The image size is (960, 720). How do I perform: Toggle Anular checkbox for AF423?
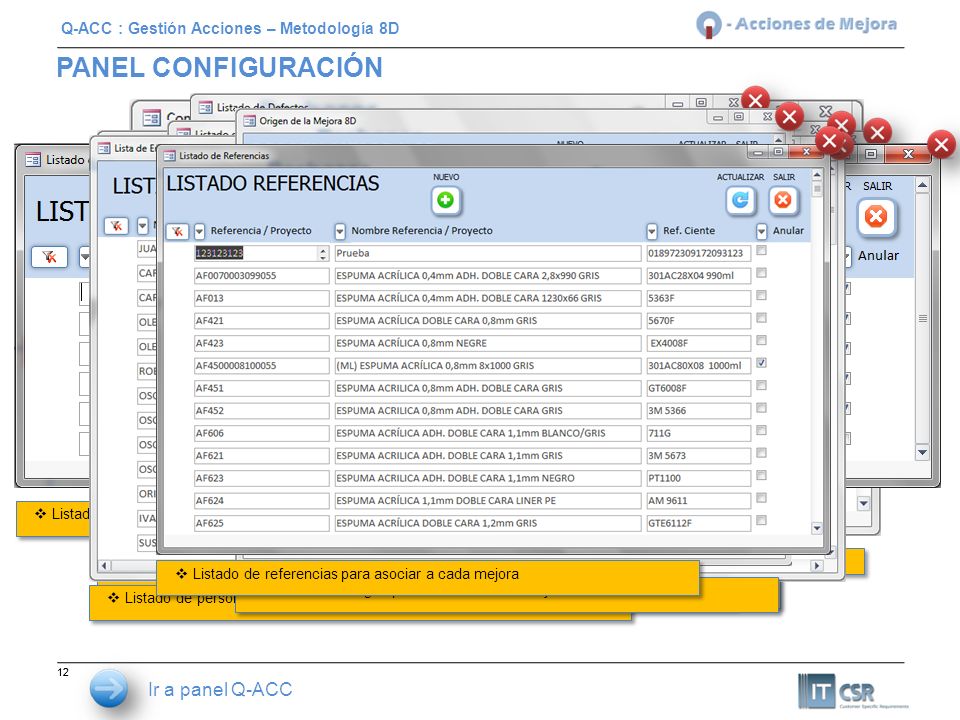click(761, 340)
